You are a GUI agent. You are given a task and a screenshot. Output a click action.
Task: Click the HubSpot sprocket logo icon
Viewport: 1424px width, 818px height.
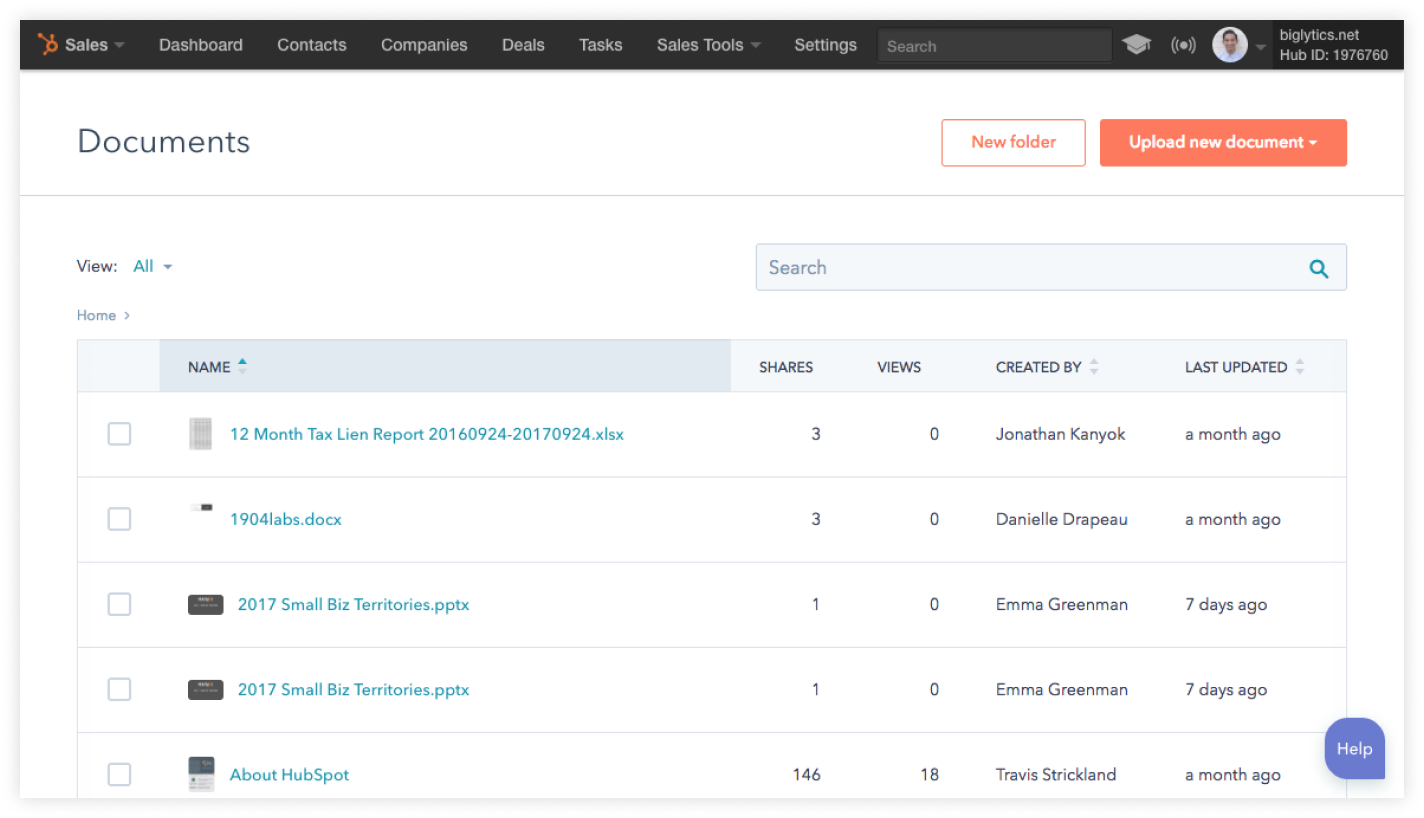(47, 45)
